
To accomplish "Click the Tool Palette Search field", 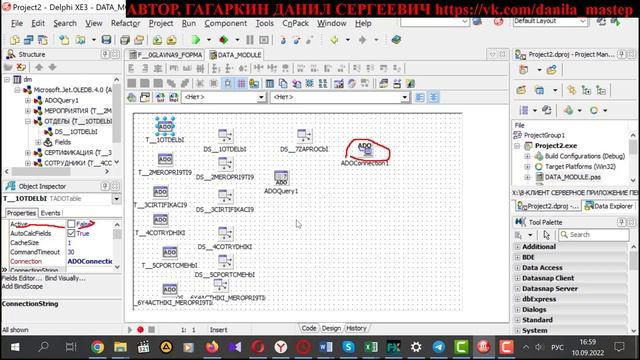I will (594, 235).
